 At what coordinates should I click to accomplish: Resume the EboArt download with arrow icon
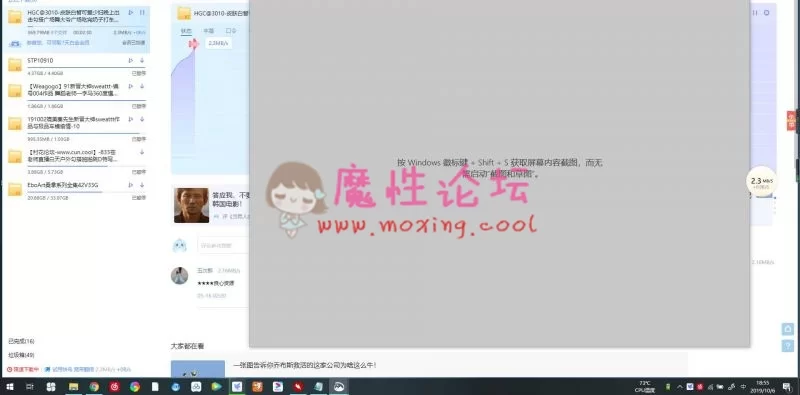click(x=142, y=185)
